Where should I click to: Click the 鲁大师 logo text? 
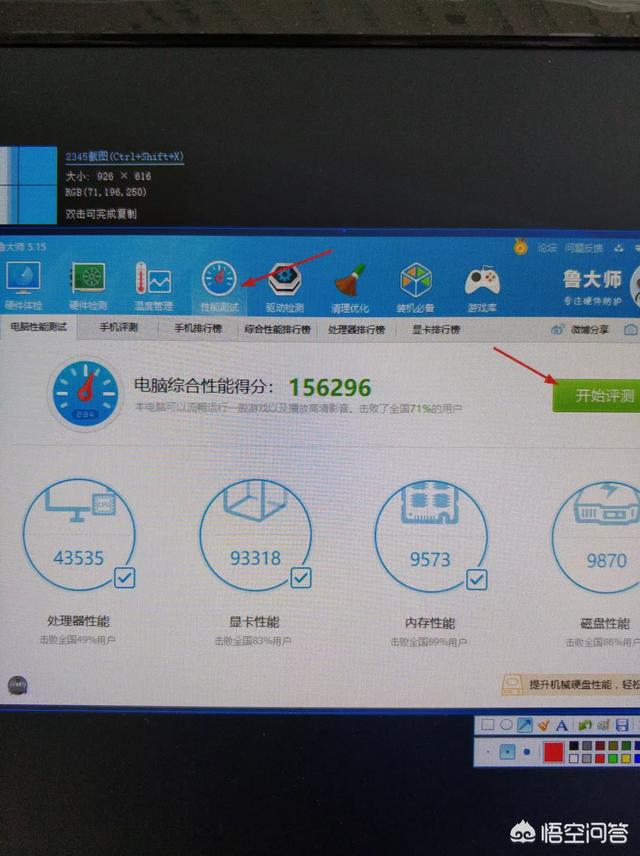pyautogui.click(x=592, y=280)
